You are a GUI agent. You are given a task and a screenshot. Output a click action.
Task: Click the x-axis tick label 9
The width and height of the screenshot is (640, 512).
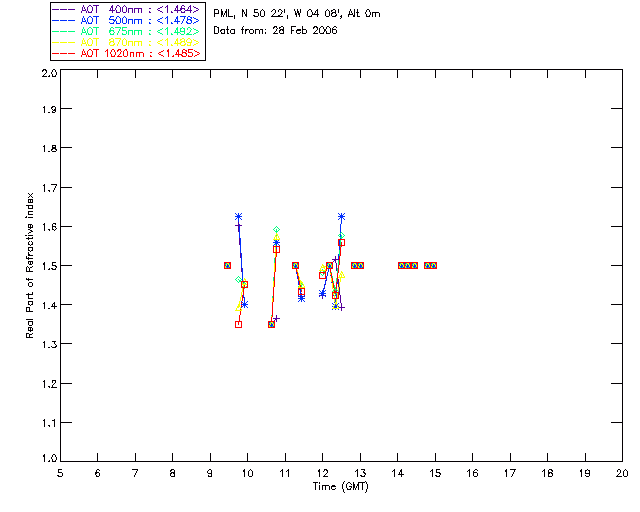coord(210,473)
